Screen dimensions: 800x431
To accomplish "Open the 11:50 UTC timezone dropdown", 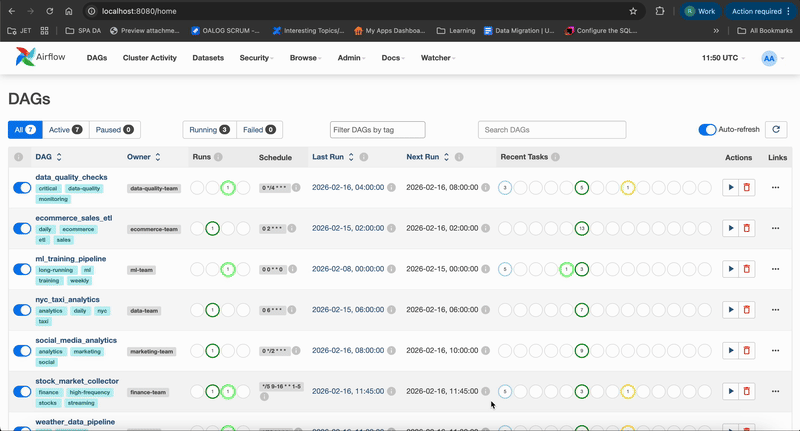I will (x=723, y=58).
